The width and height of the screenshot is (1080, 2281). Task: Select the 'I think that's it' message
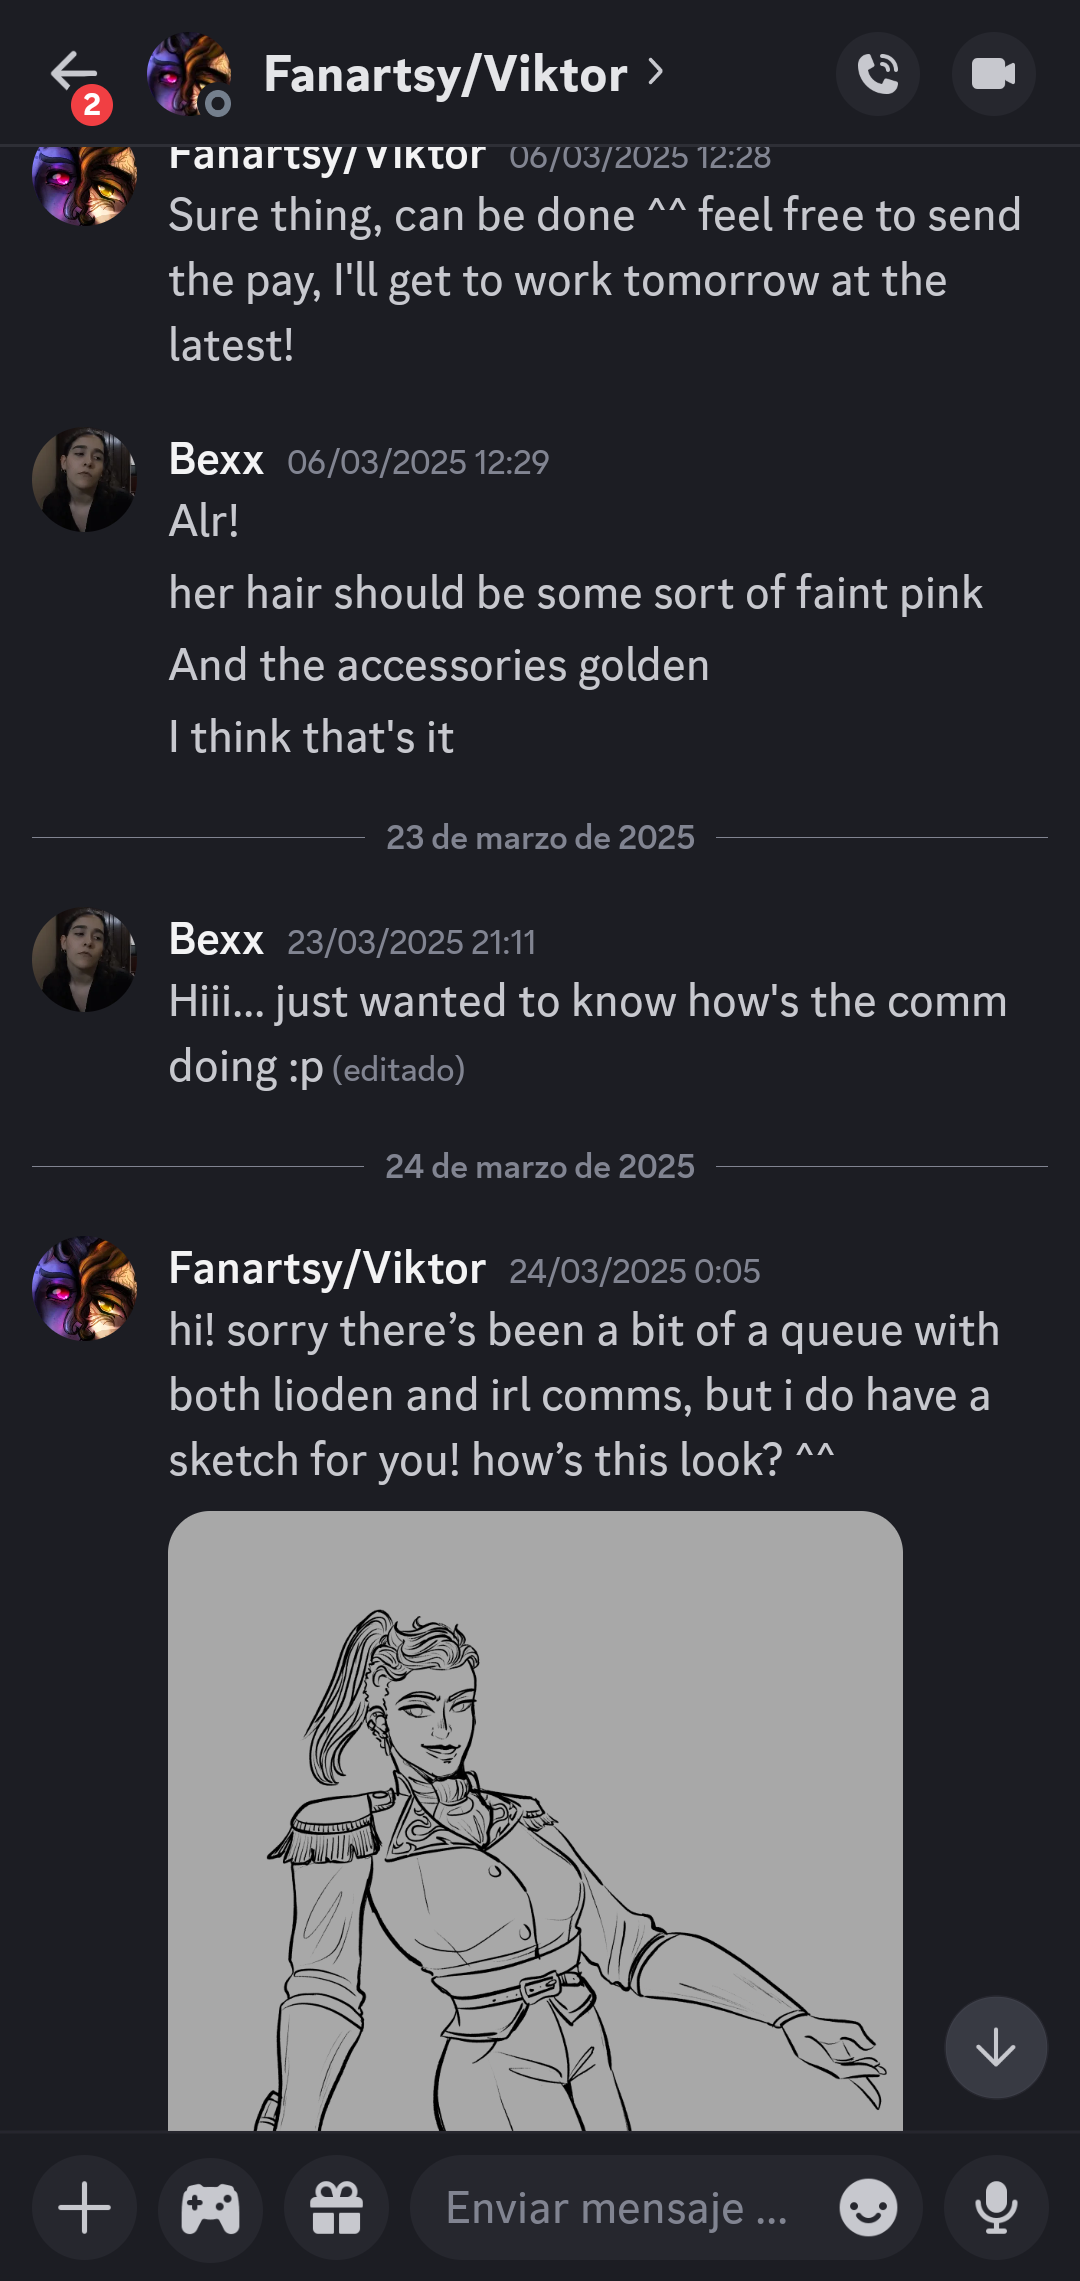tap(311, 737)
